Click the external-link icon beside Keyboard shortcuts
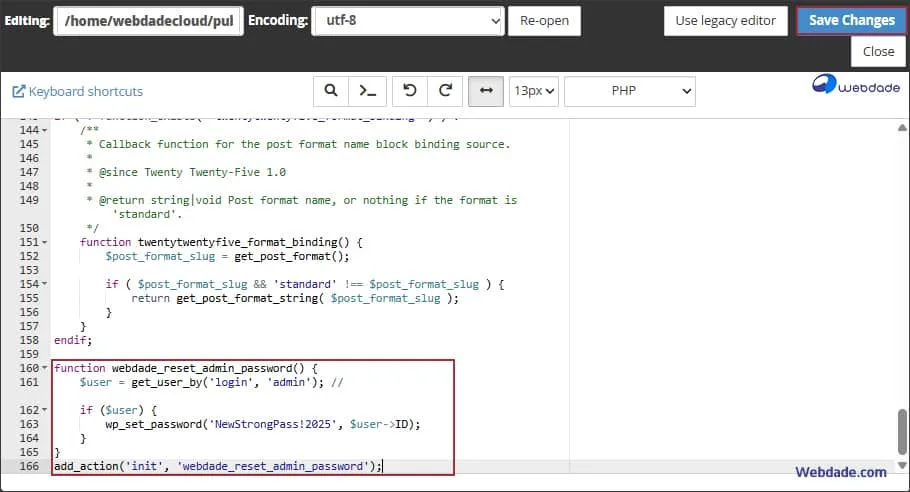910x492 pixels. 18,92
